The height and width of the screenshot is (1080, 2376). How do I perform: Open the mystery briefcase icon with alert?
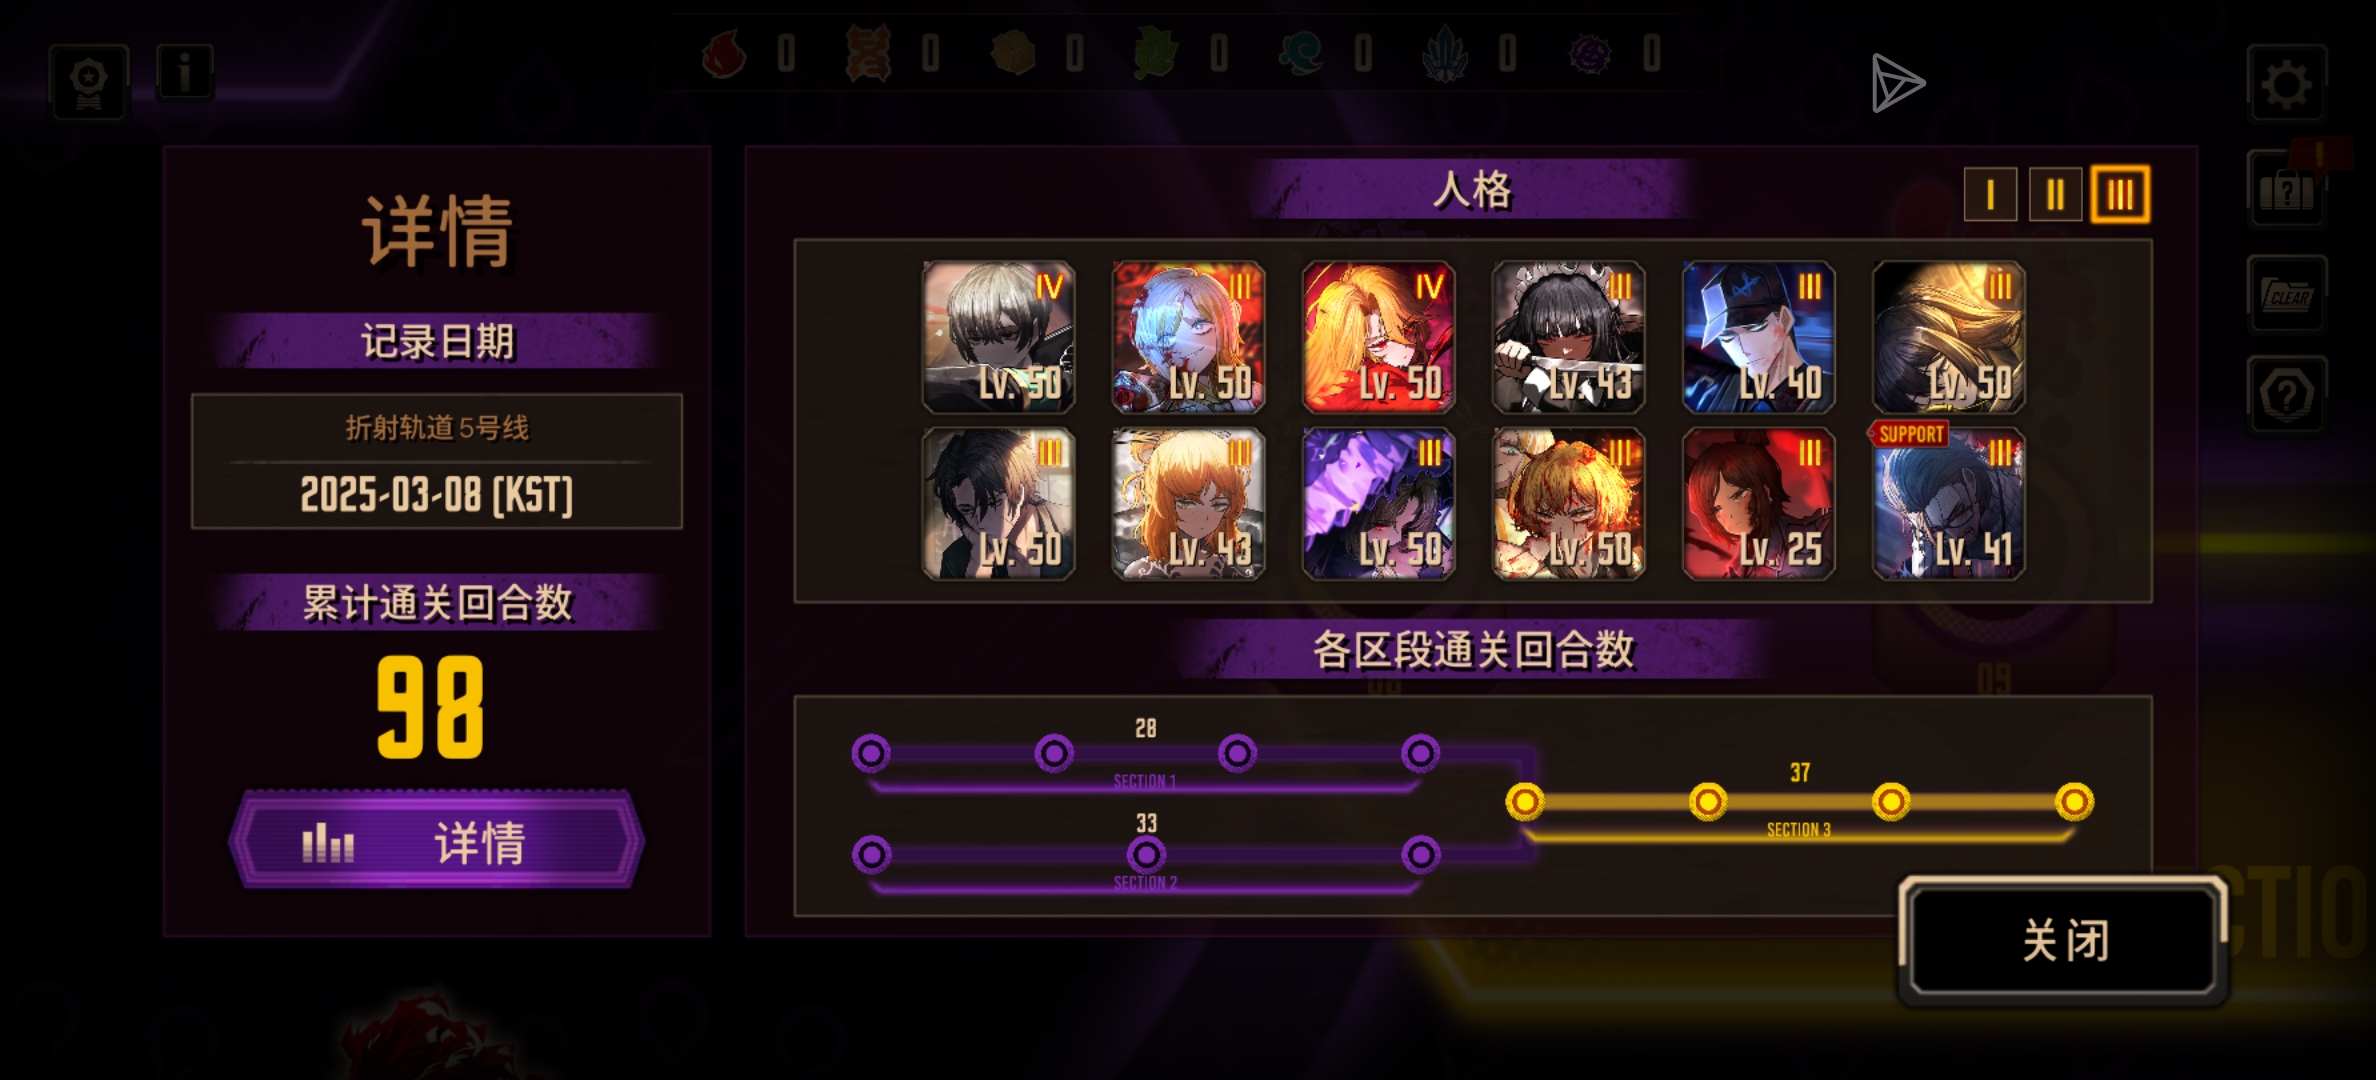pos(2286,190)
